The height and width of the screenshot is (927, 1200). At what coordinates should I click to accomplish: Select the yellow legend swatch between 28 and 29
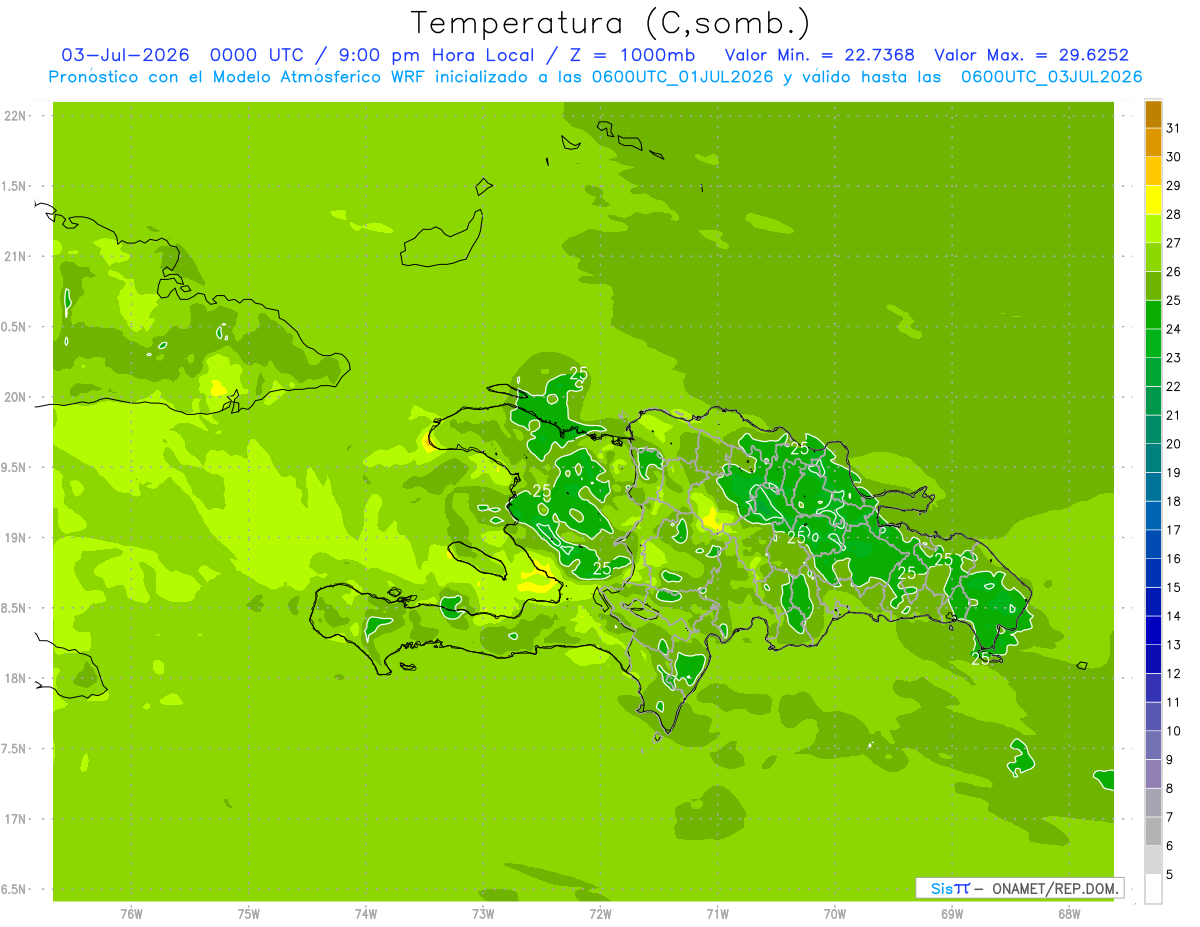[x=1153, y=200]
